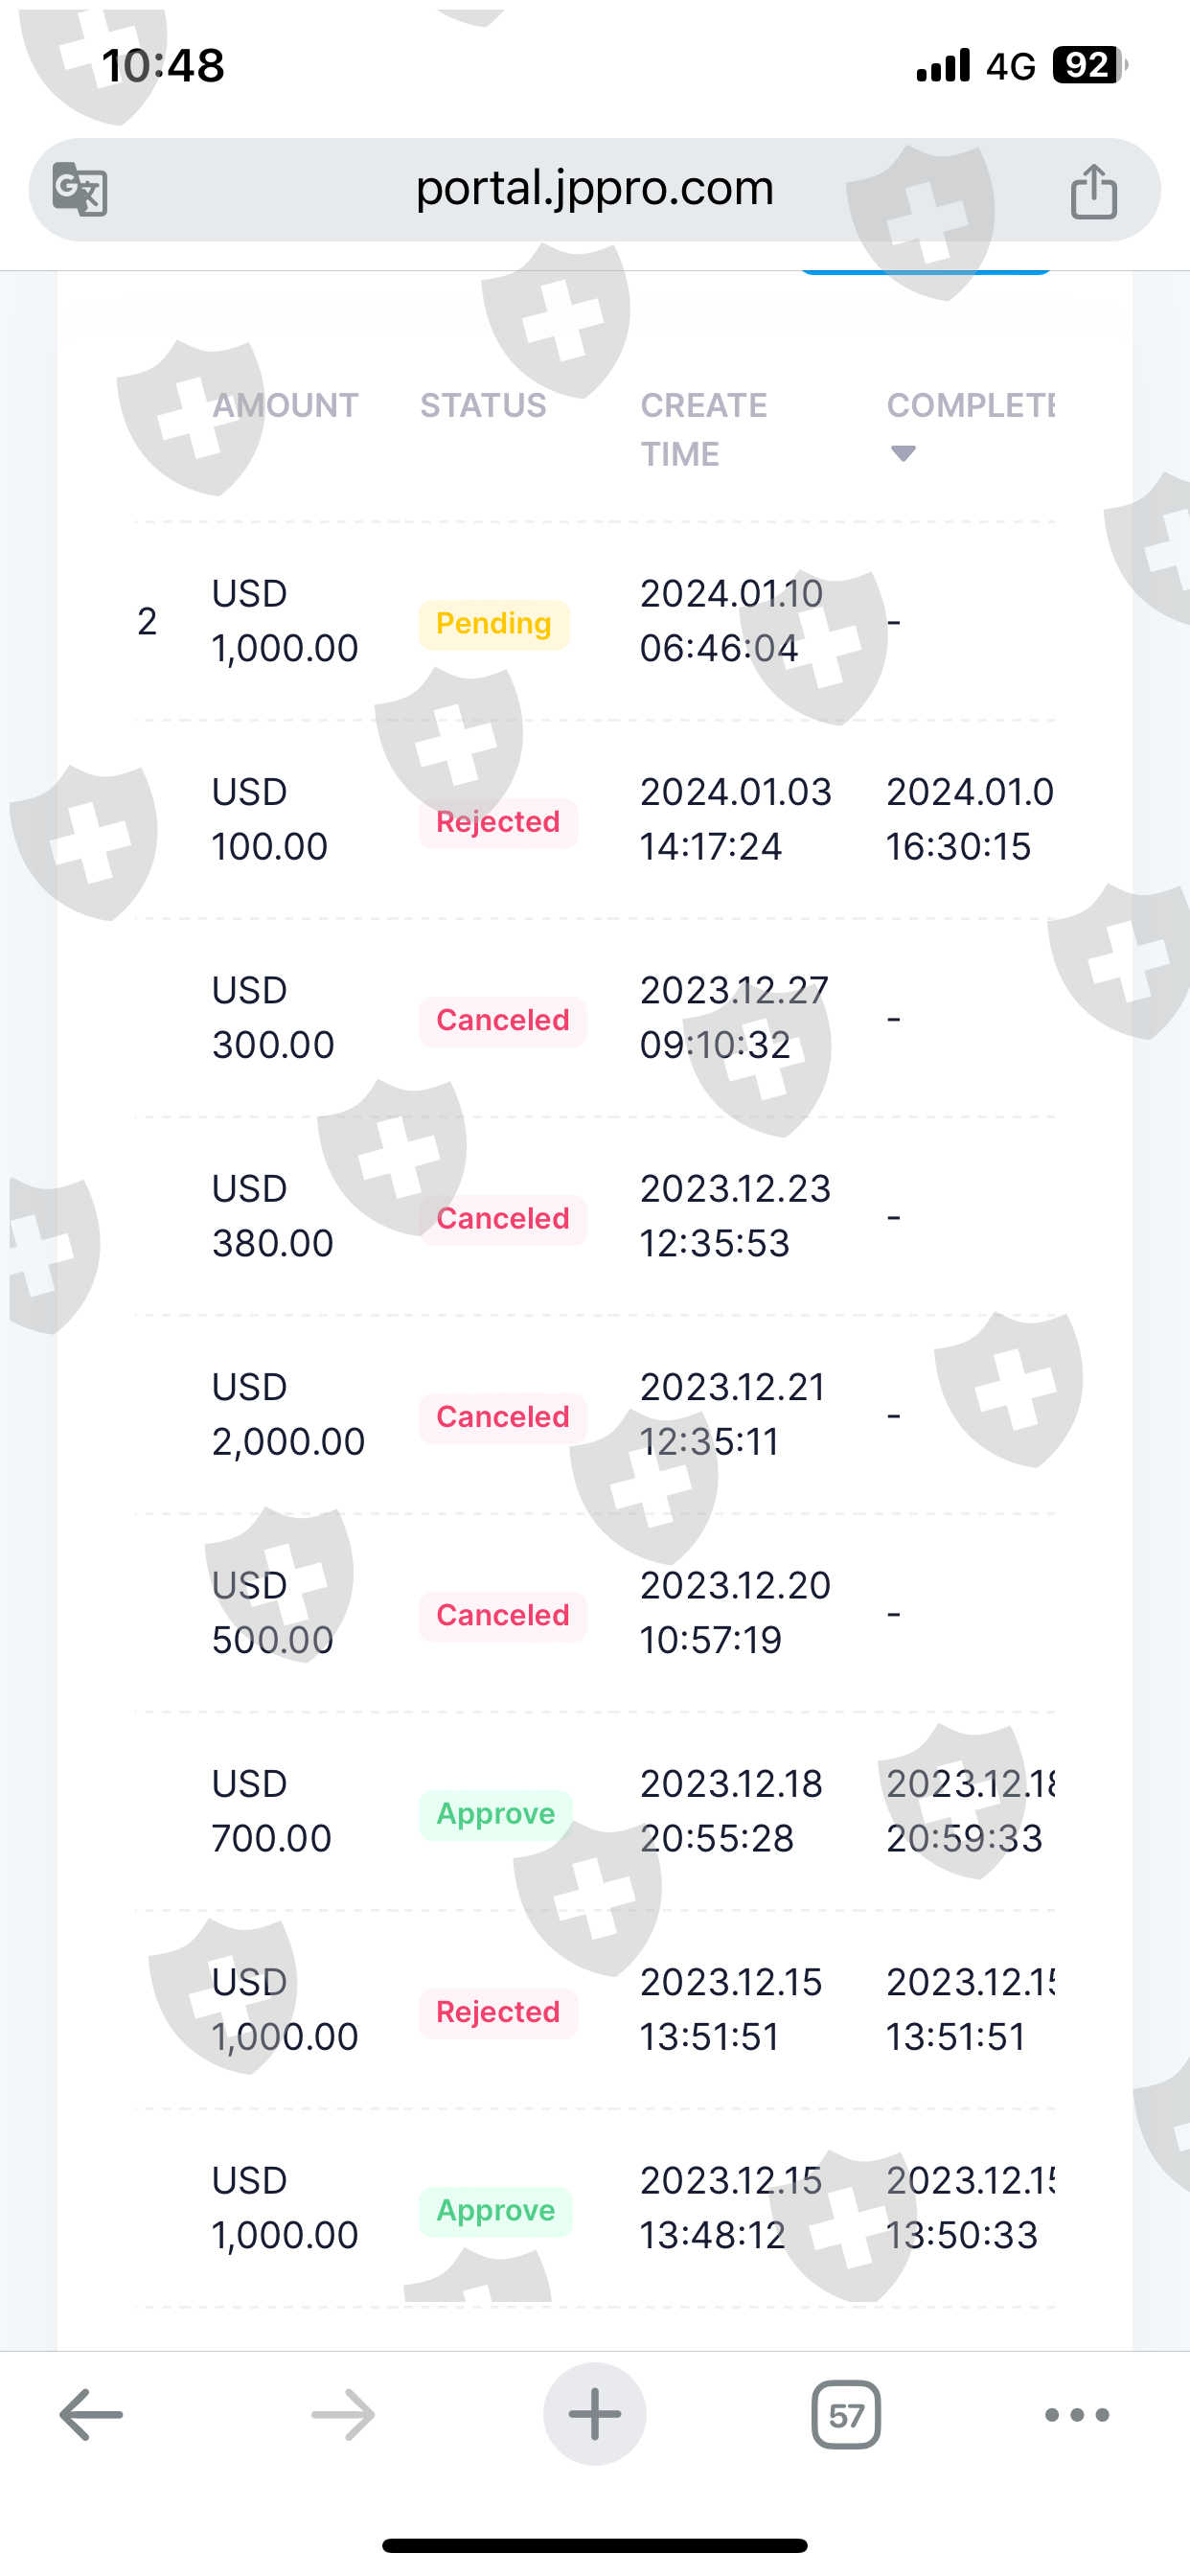
Task: Tap the battery indicator in status bar
Action: tap(1088, 66)
